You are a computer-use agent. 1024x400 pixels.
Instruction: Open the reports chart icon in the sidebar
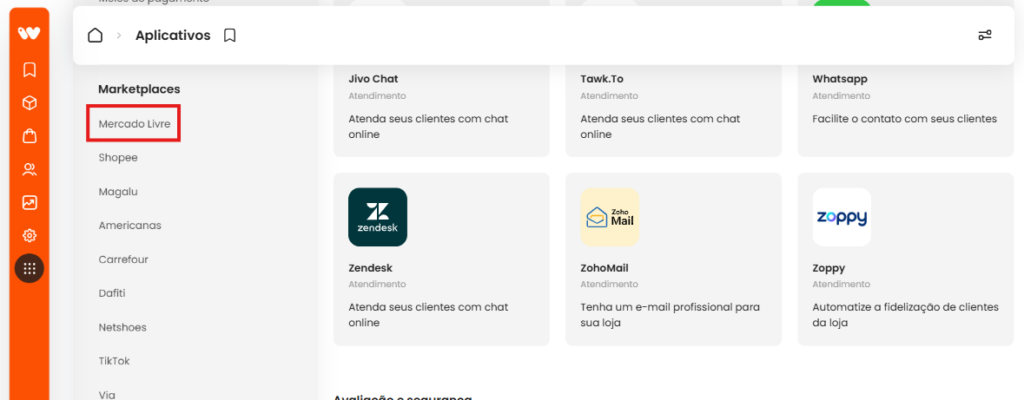(29, 203)
